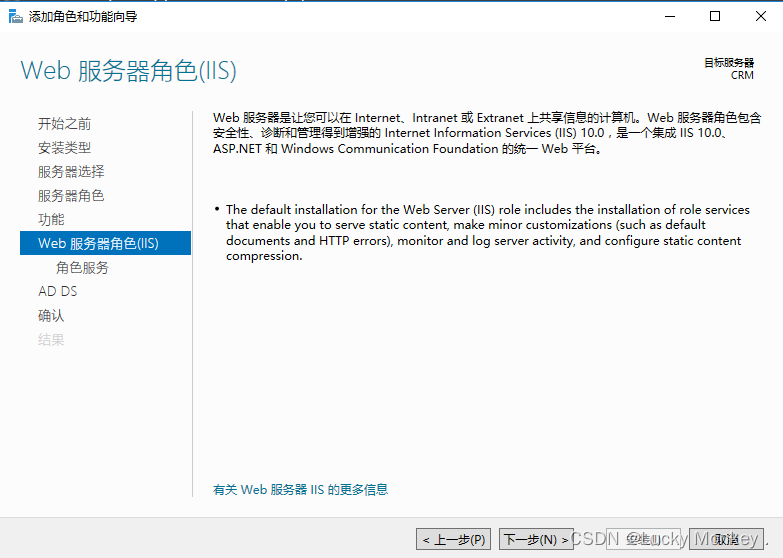Open 服务器选择 step
The height and width of the screenshot is (558, 783).
71,171
